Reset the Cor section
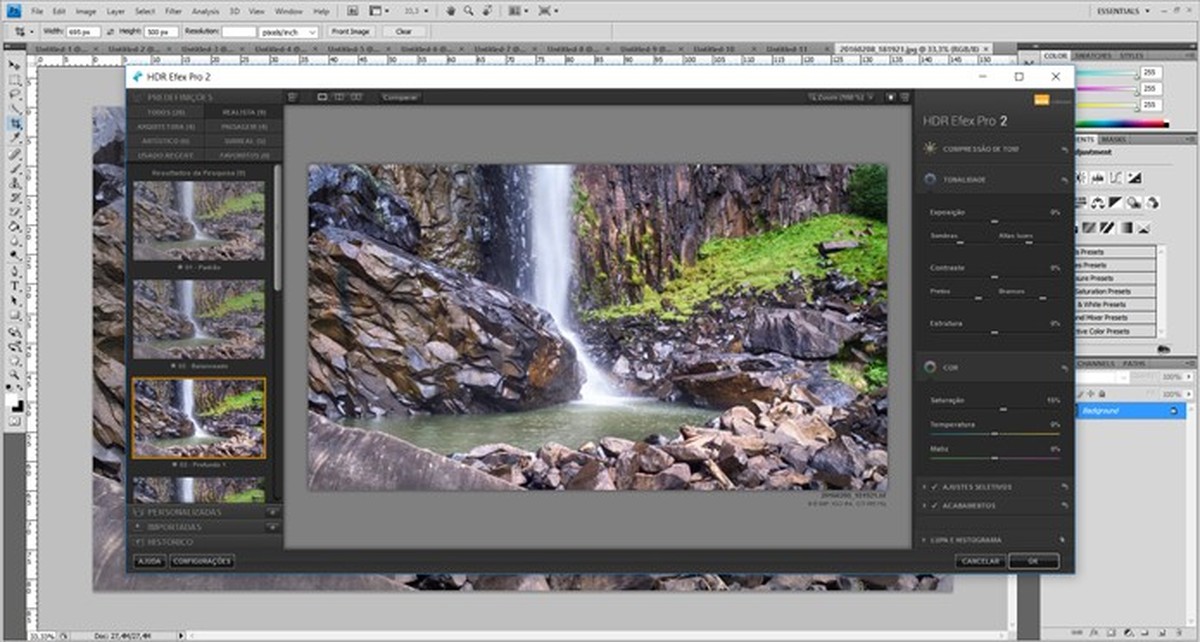 (1065, 368)
